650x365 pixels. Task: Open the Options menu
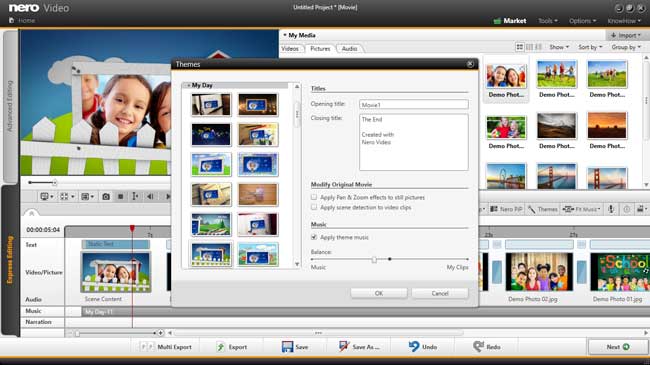582,21
